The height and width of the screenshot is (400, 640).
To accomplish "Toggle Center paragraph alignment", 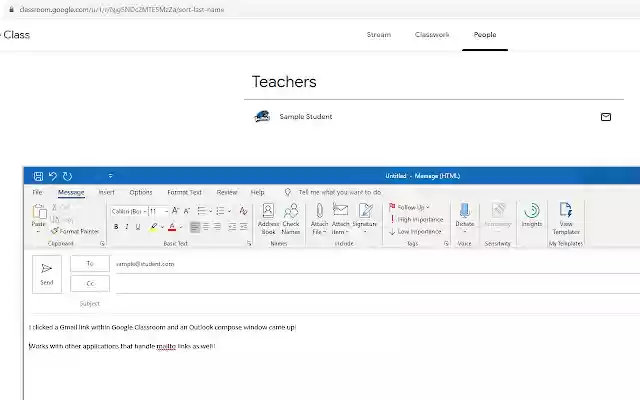I will (x=206, y=227).
